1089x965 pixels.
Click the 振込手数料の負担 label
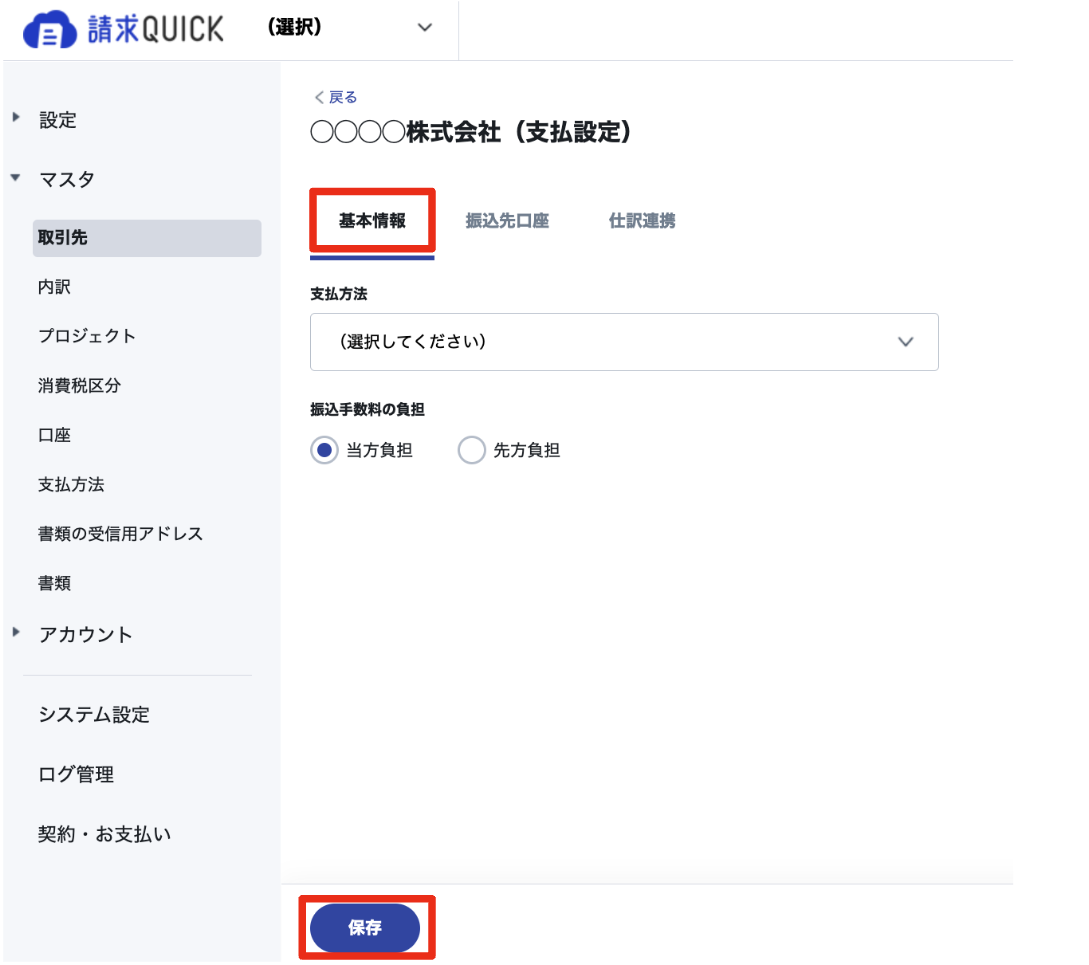367,409
